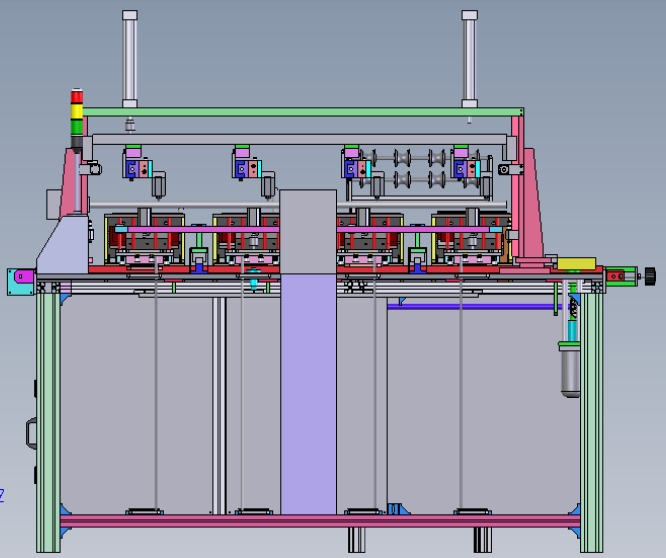Click the door handle on the left side
This screenshot has width=666, height=558.
click(31, 433)
